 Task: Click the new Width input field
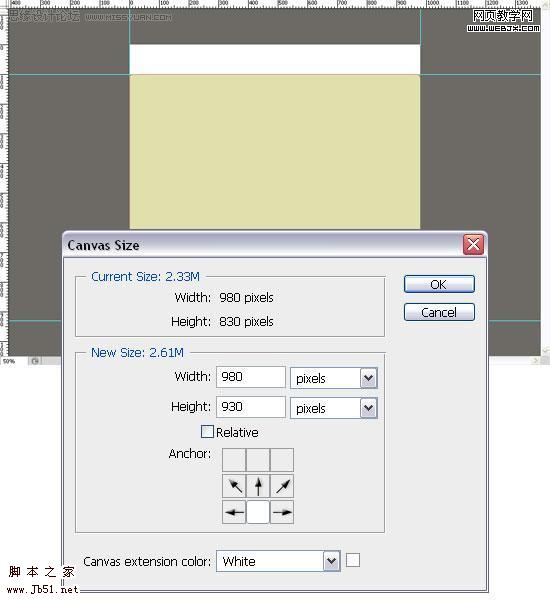[251, 377]
